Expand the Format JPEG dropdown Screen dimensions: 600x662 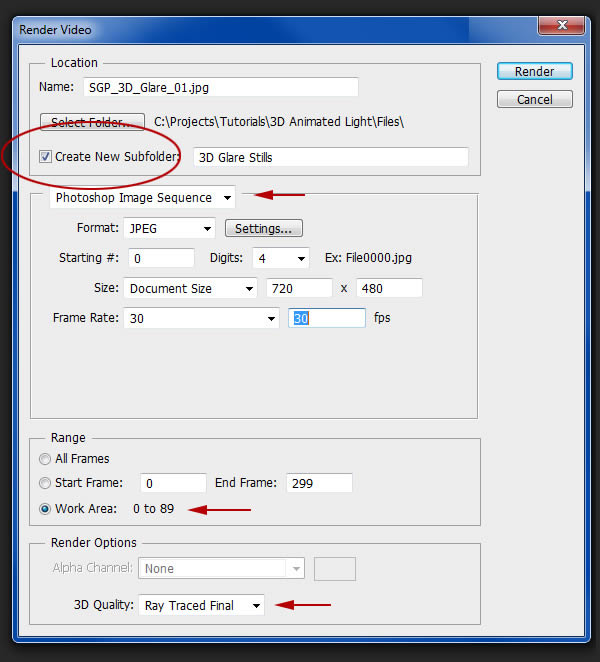169,228
